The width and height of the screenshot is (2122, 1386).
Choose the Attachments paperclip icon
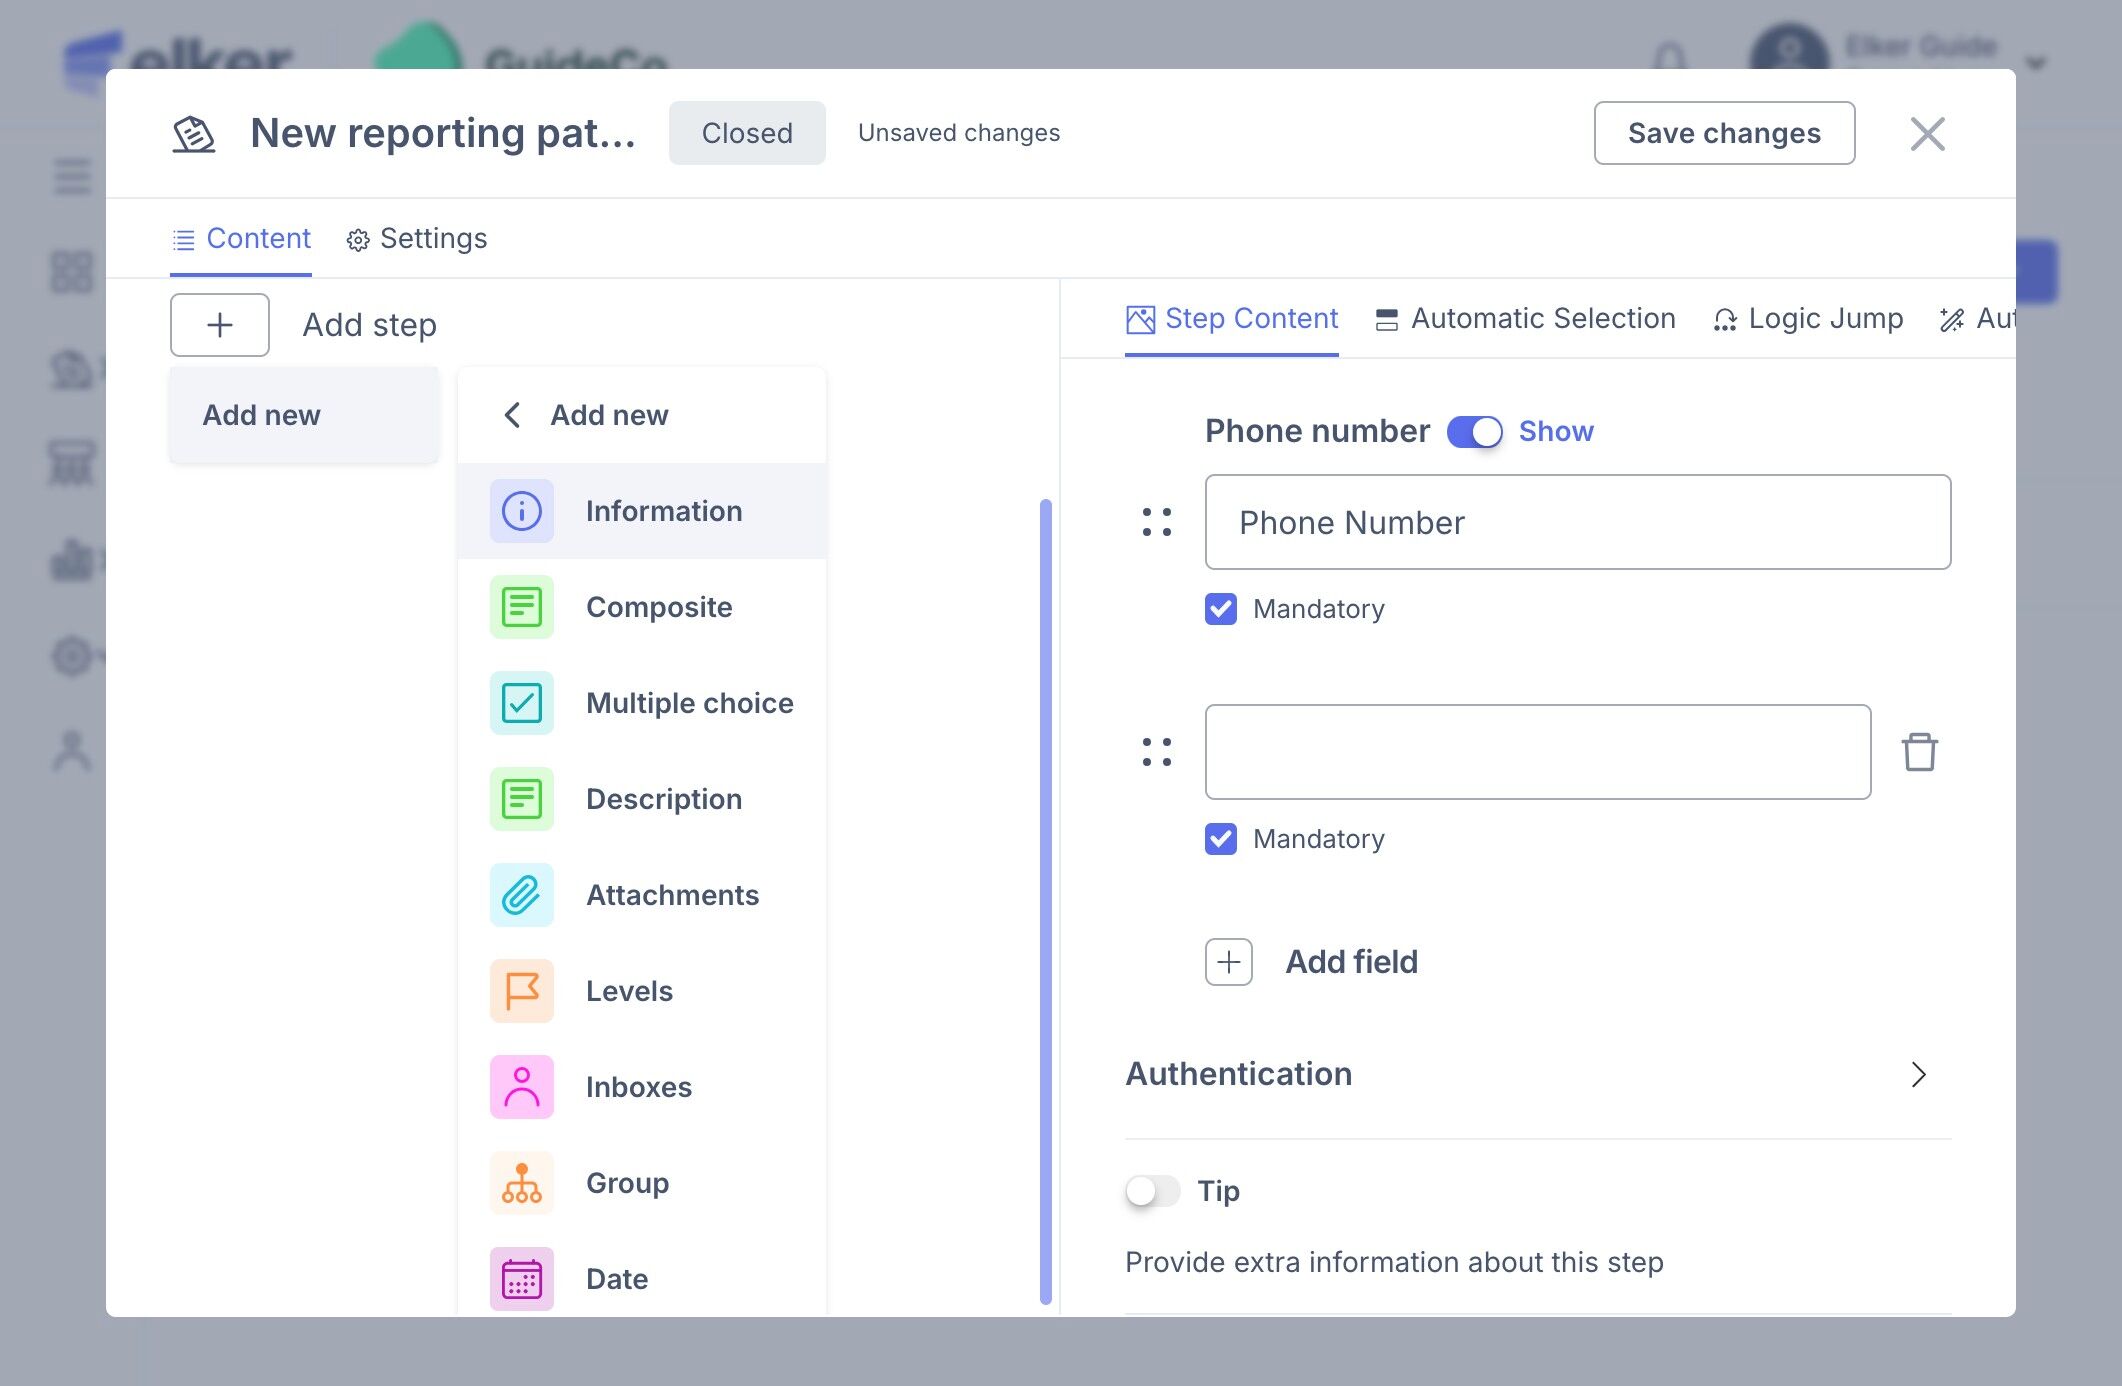point(521,895)
